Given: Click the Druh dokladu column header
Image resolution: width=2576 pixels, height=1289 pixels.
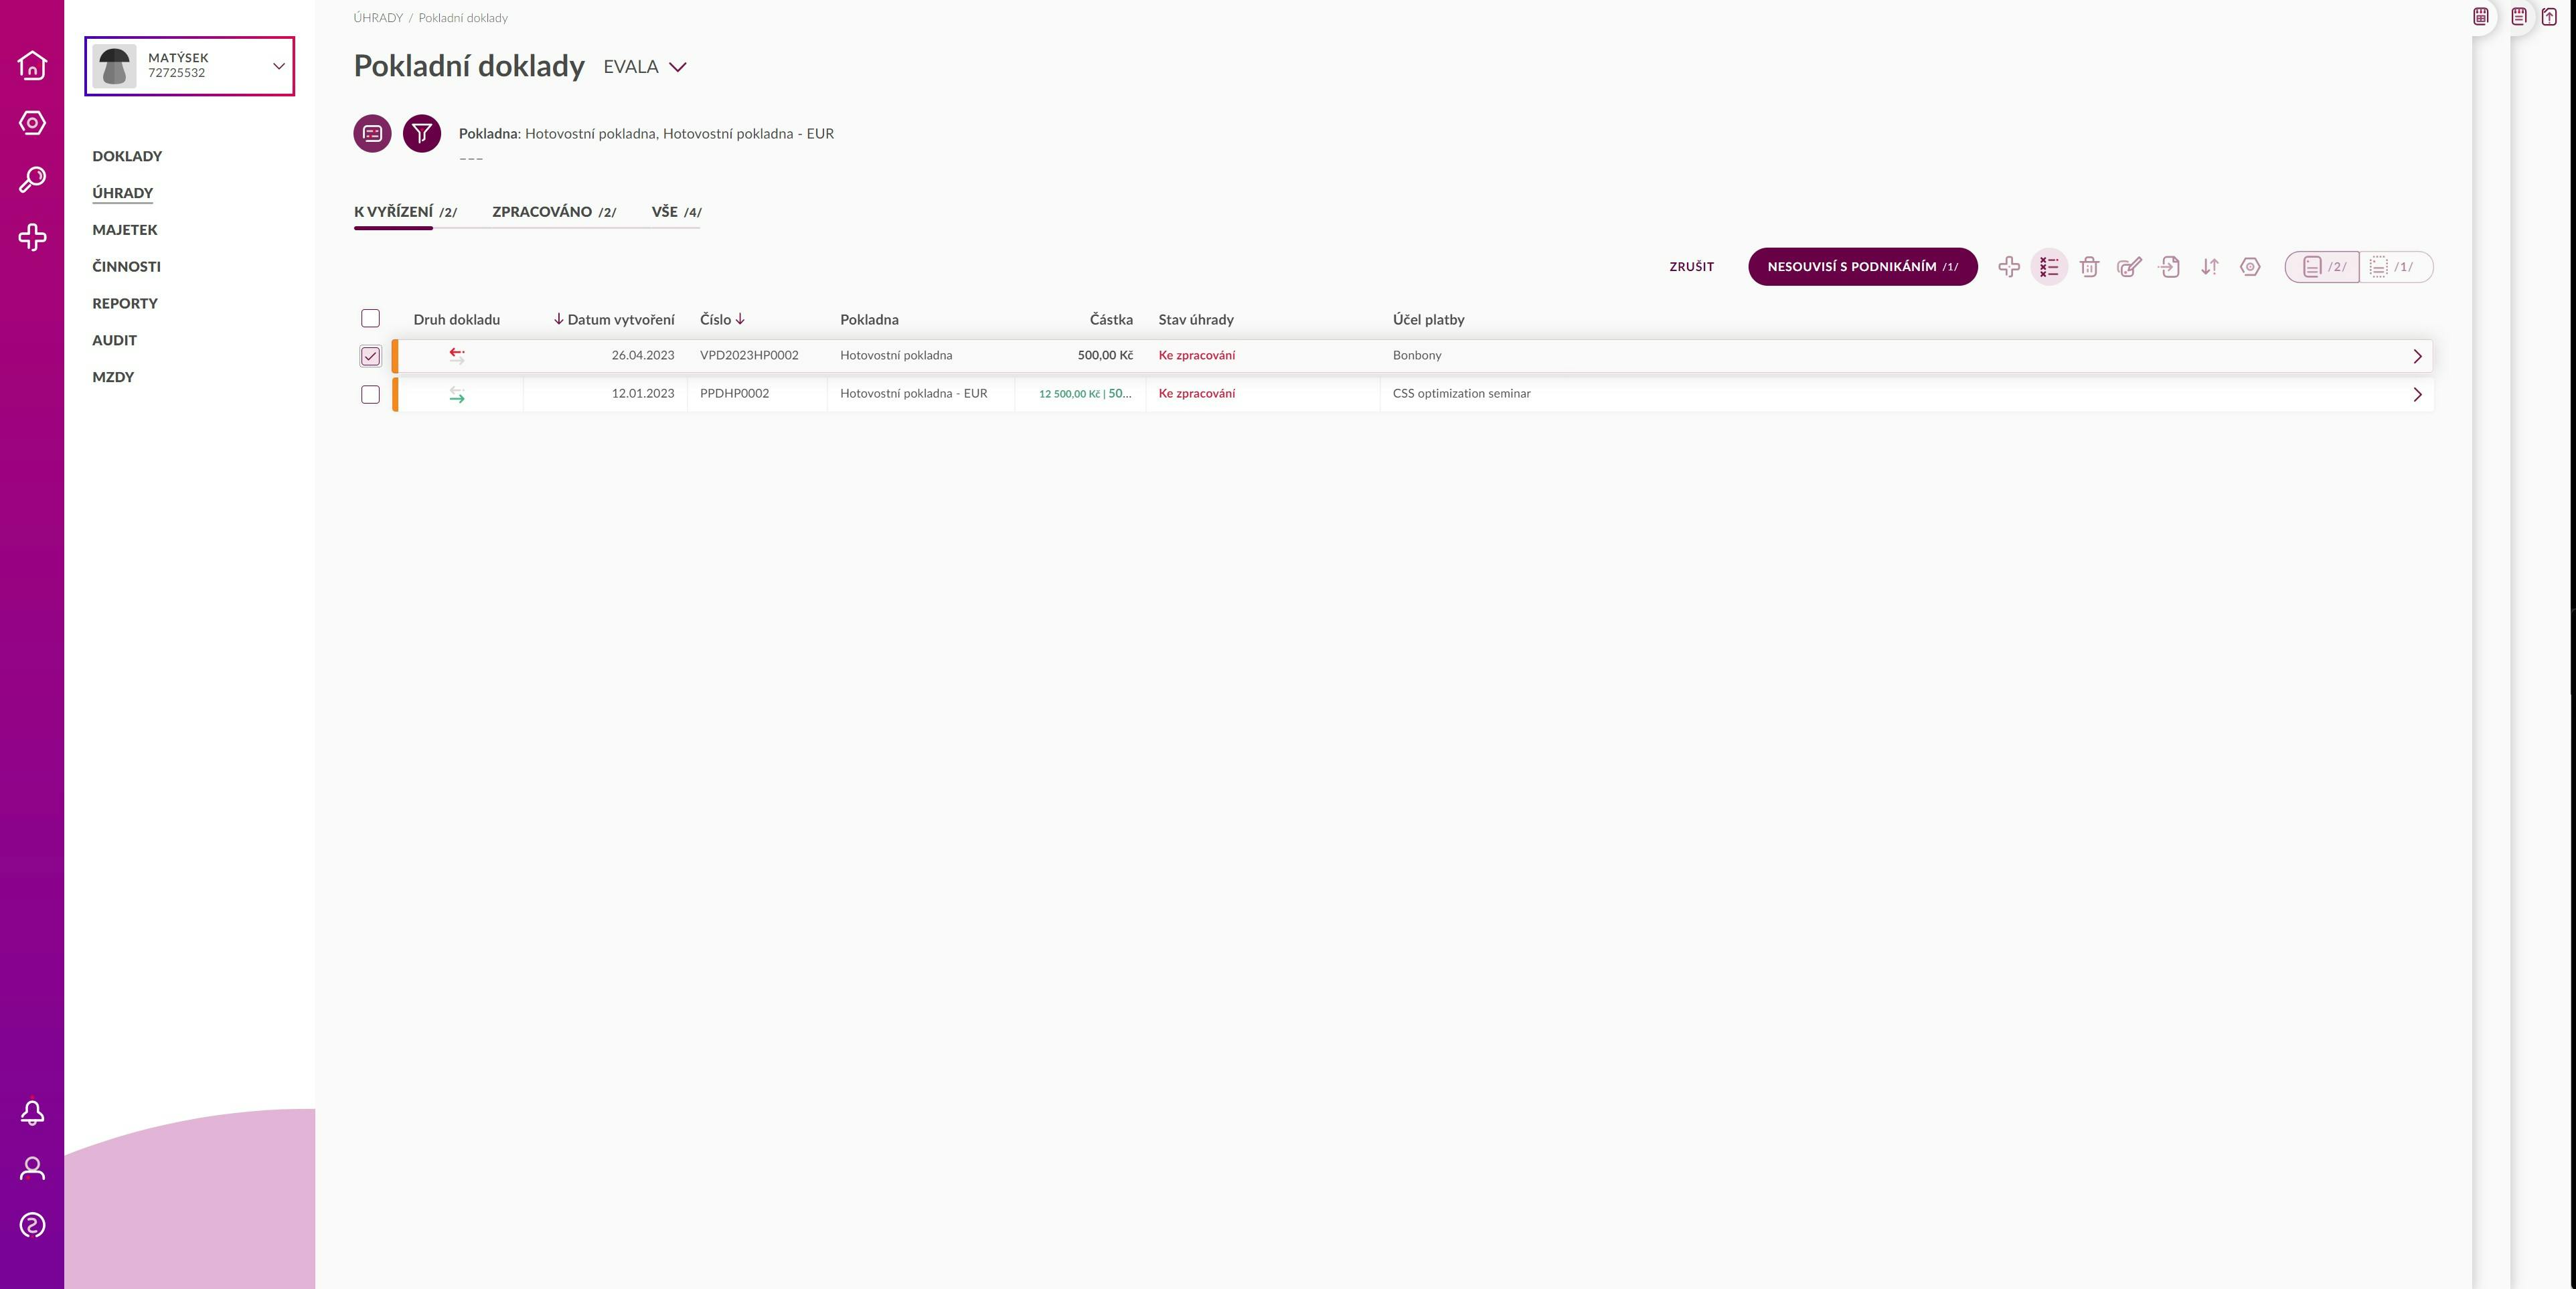Looking at the screenshot, I should click(457, 320).
